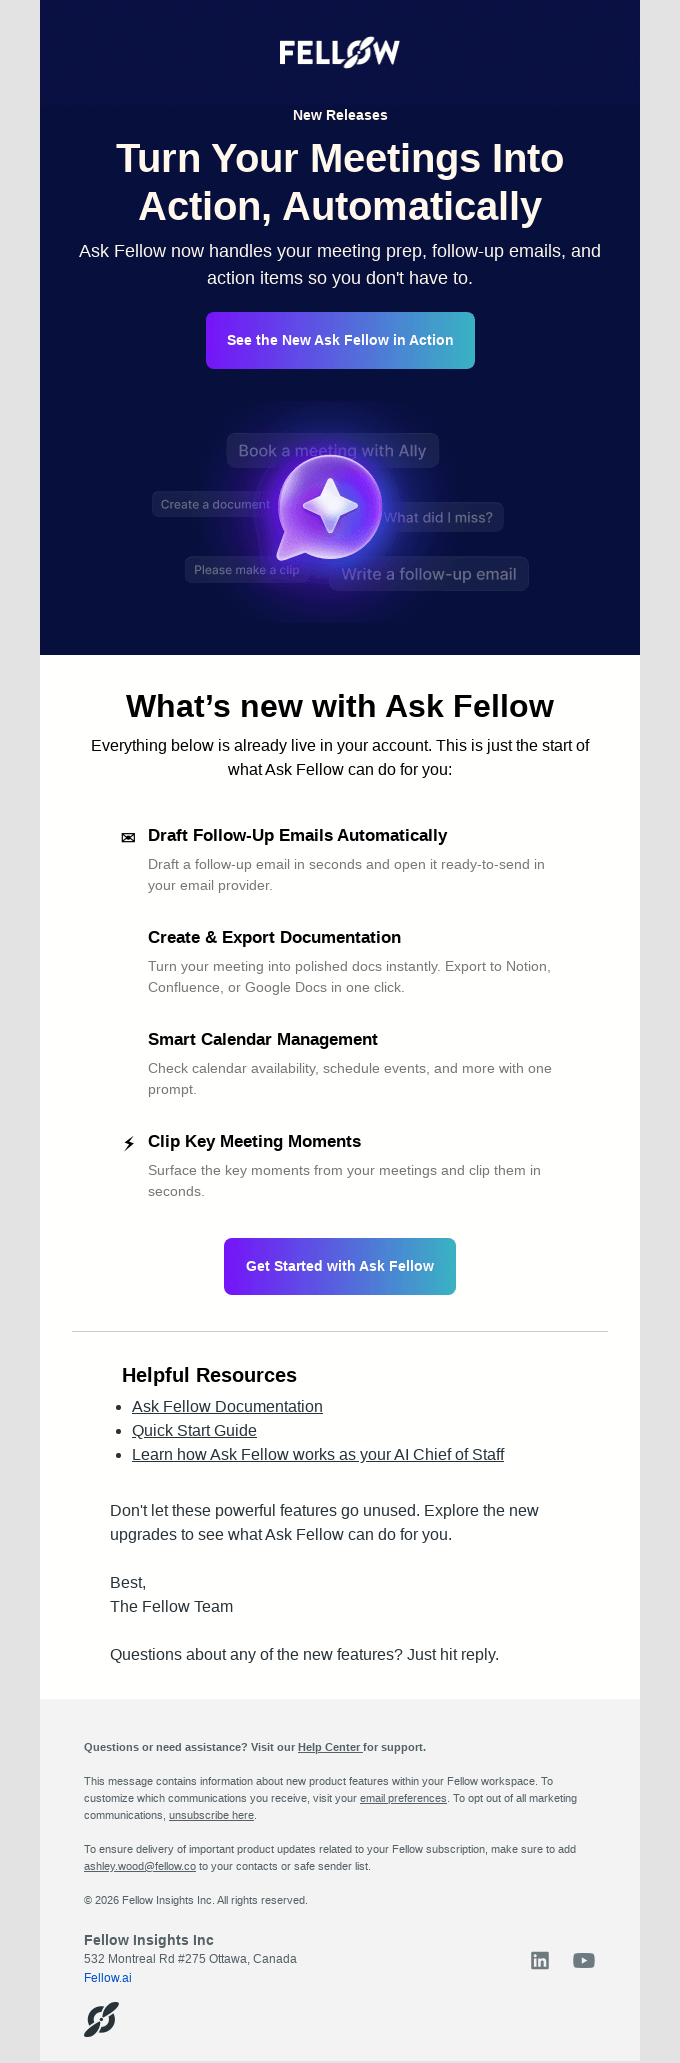Click the Get Started with Ask Fellow button
680x2063 pixels.
(x=339, y=1266)
